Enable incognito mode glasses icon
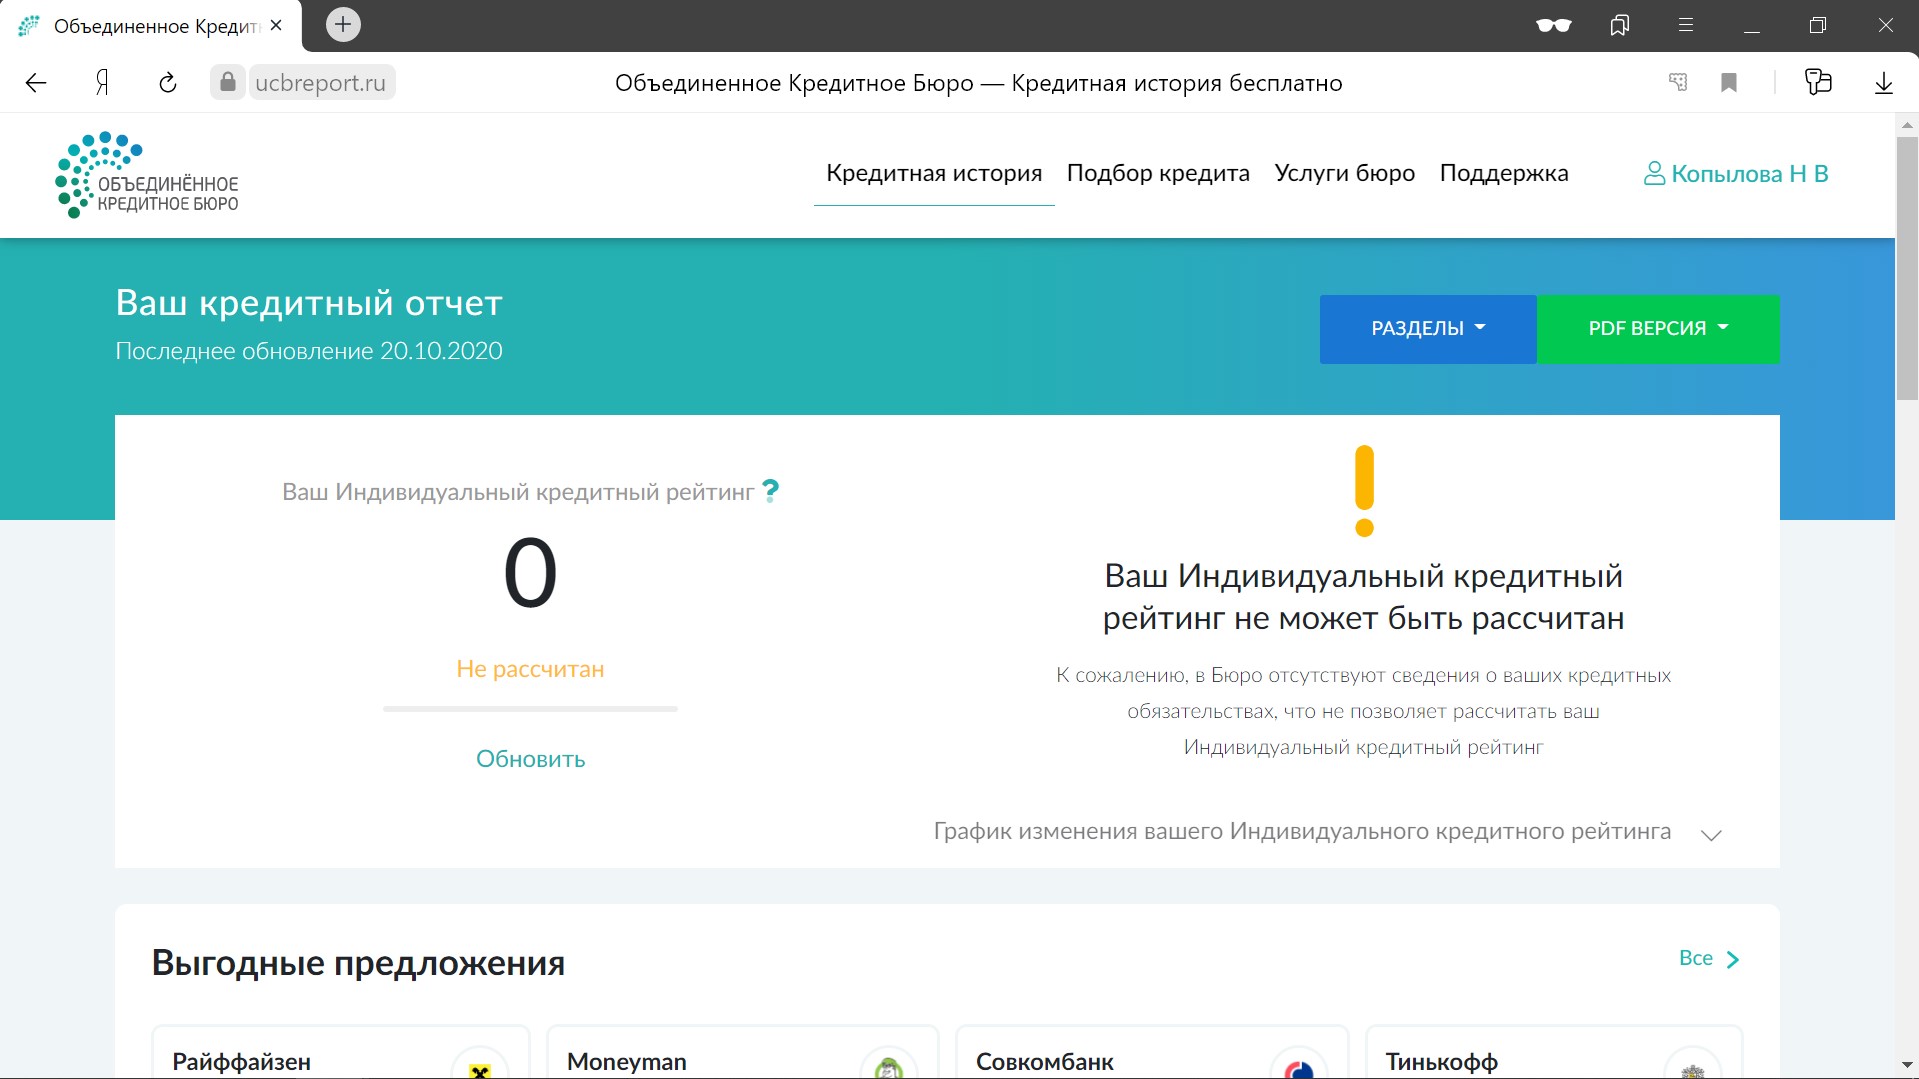The image size is (1919, 1079). [x=1553, y=25]
